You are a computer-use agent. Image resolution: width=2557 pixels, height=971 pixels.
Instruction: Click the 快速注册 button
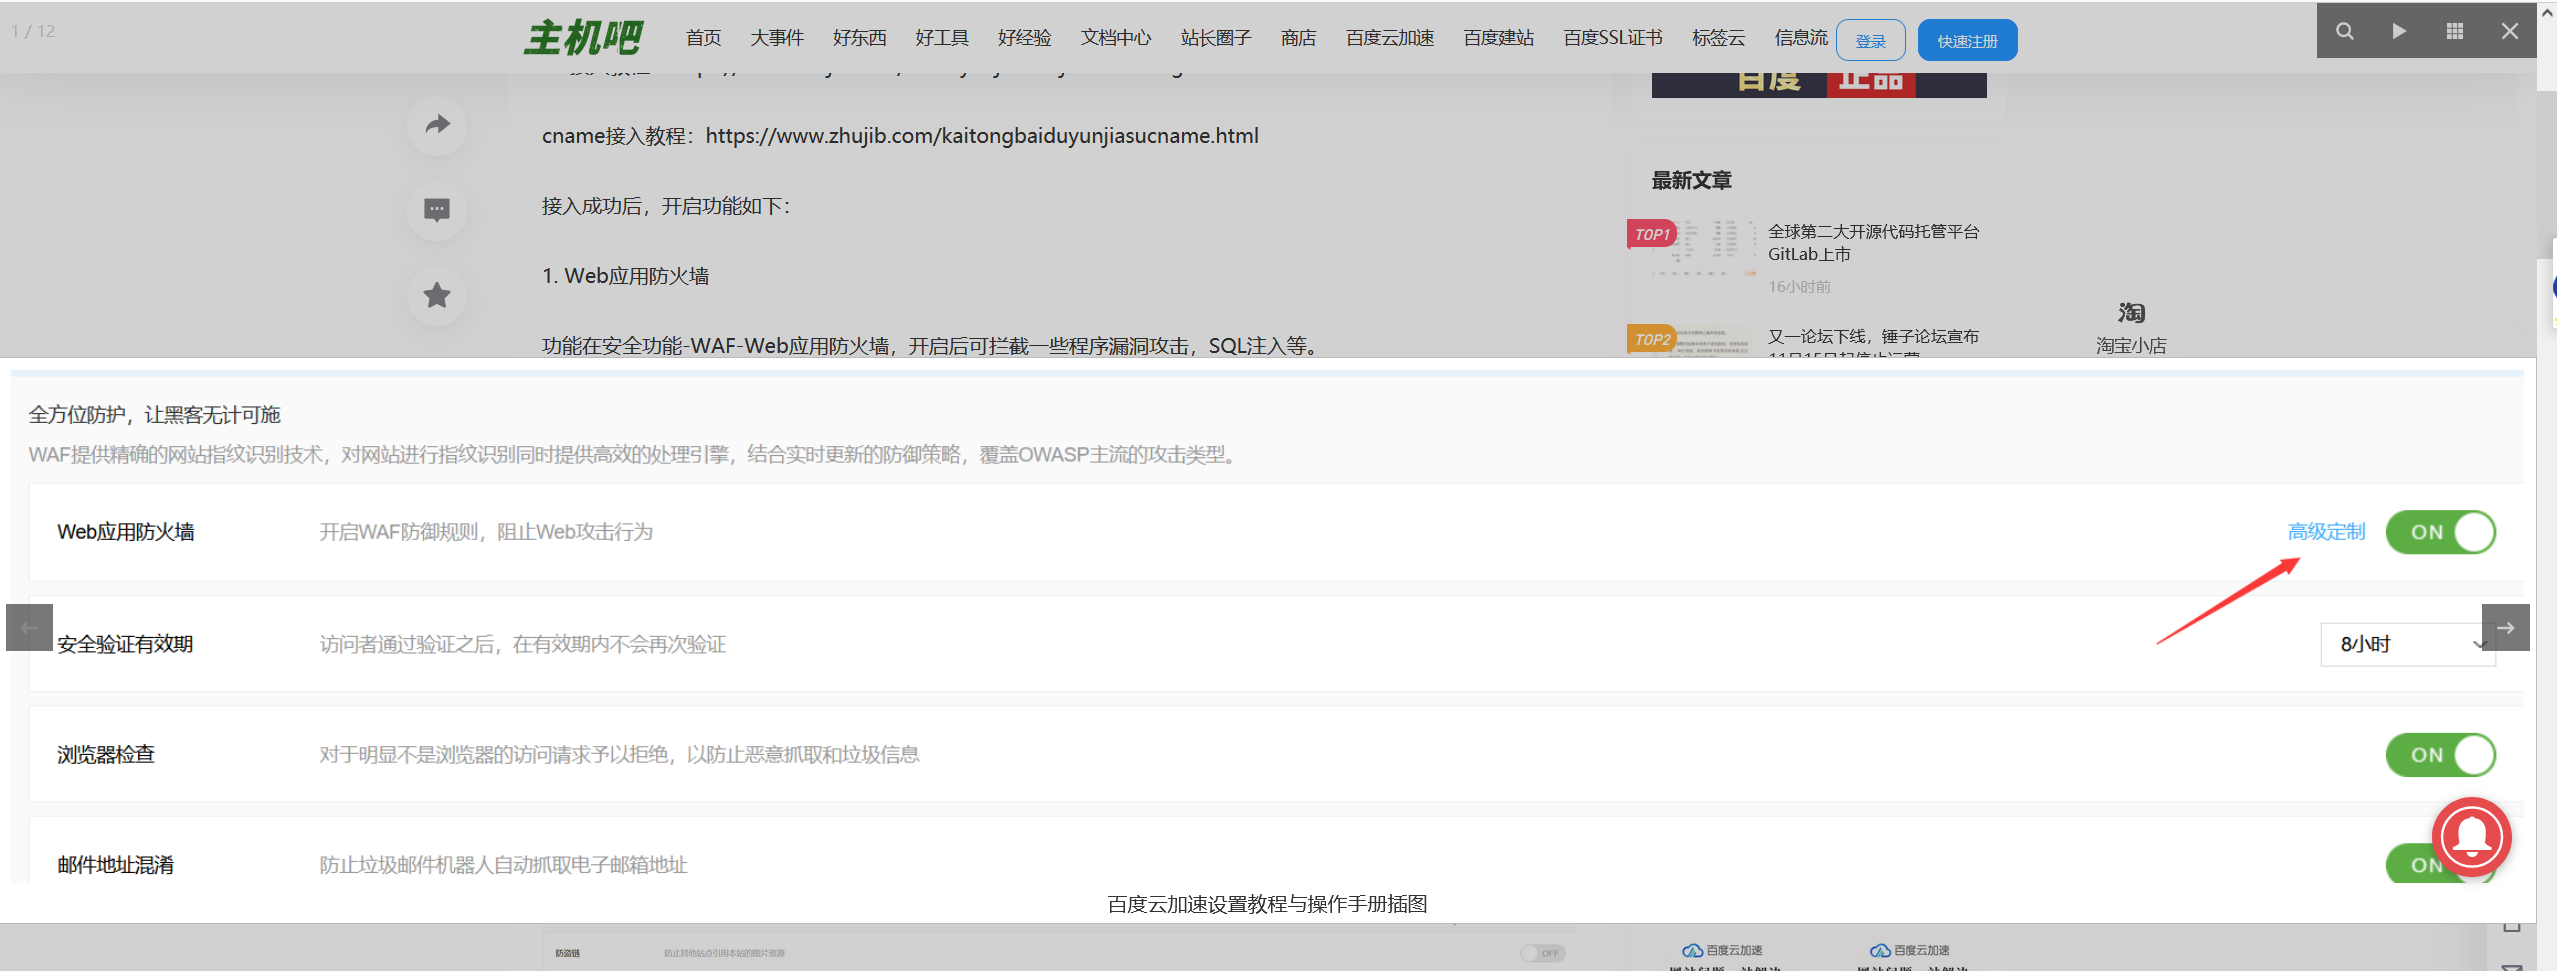tap(1967, 40)
